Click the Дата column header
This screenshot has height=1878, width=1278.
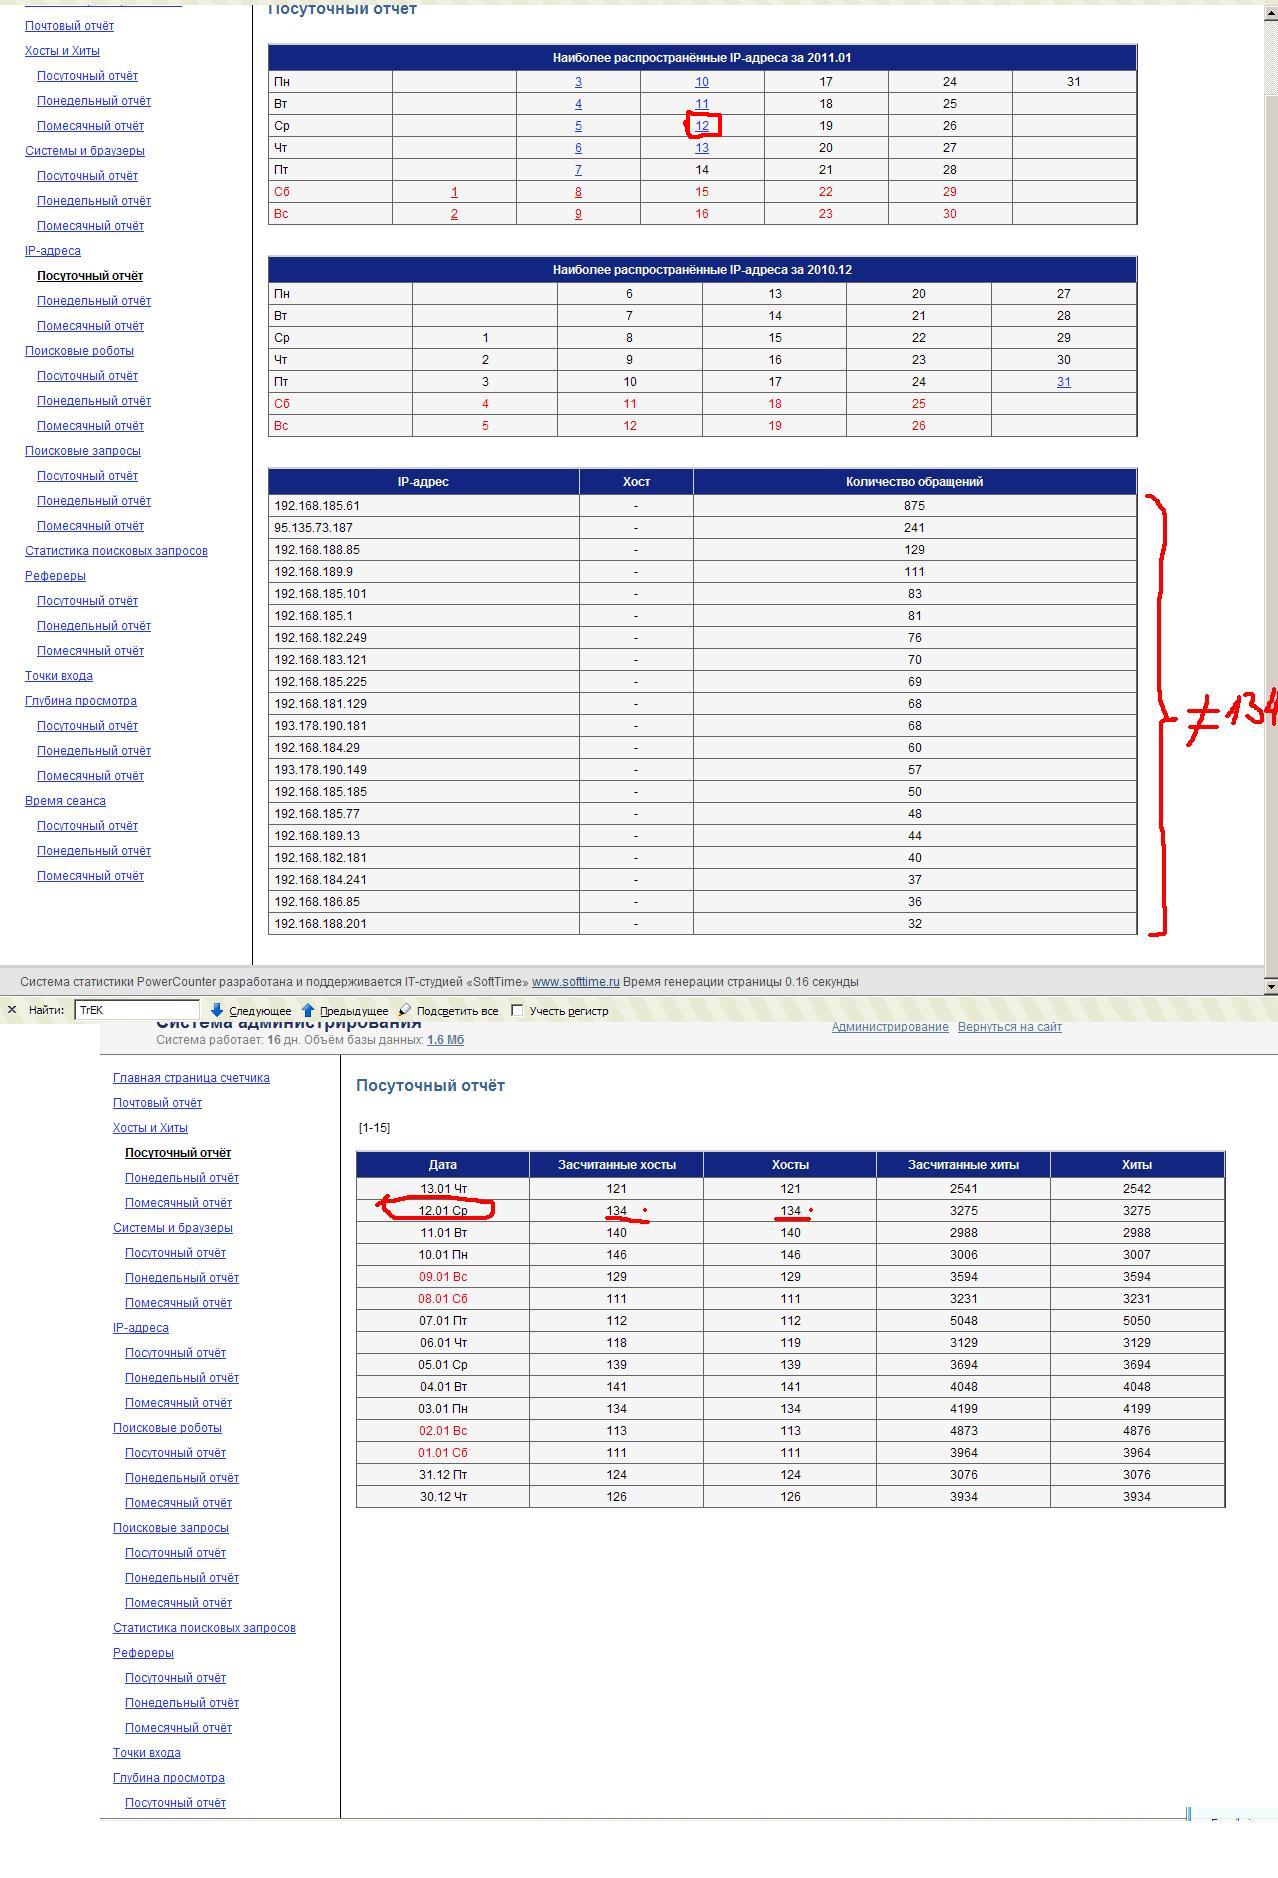pyautogui.click(x=443, y=1165)
